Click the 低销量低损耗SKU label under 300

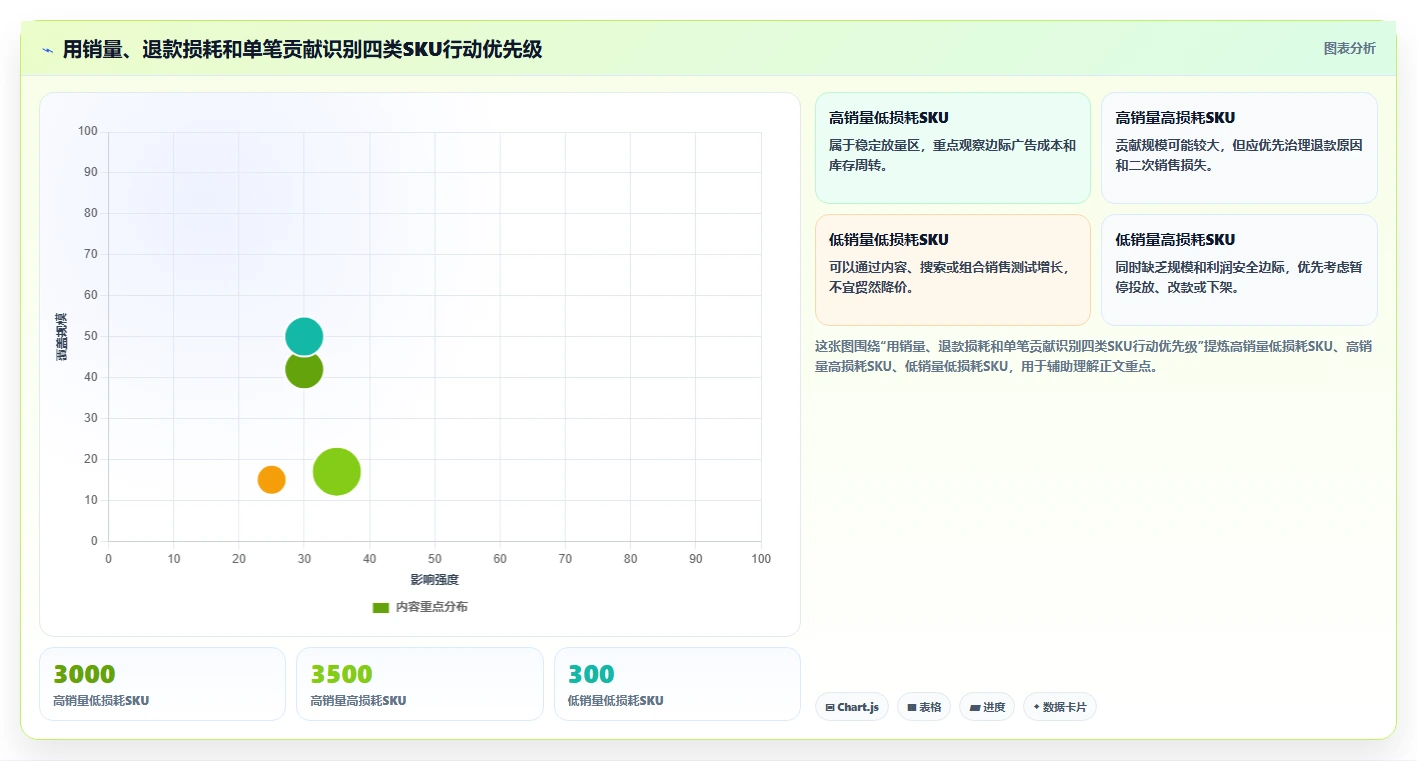click(x=615, y=701)
